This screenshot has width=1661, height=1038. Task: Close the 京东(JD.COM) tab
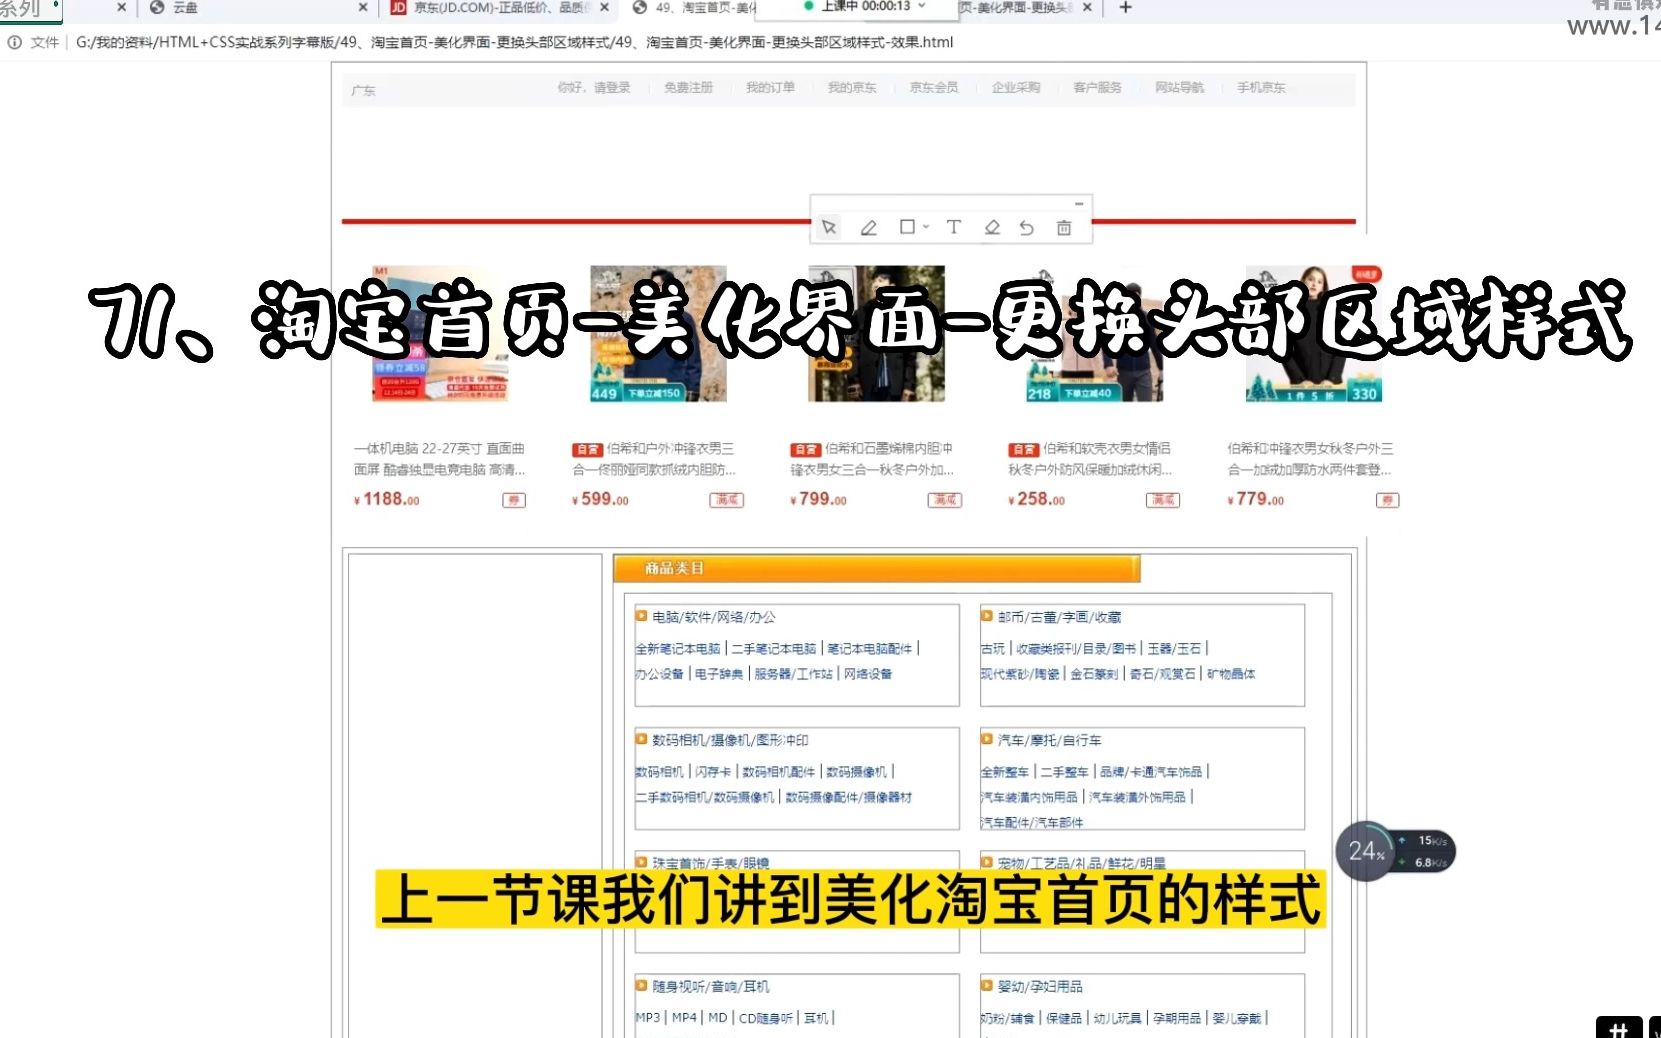605,7
